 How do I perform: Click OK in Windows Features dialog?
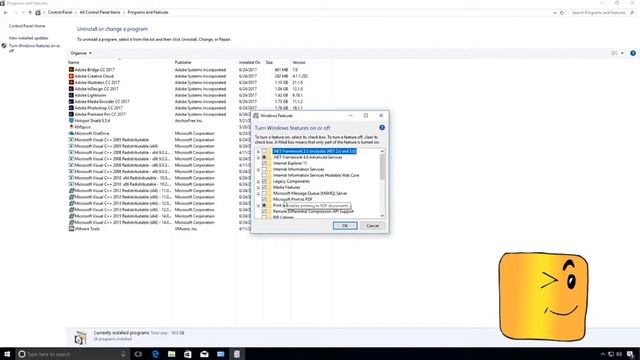(345, 226)
